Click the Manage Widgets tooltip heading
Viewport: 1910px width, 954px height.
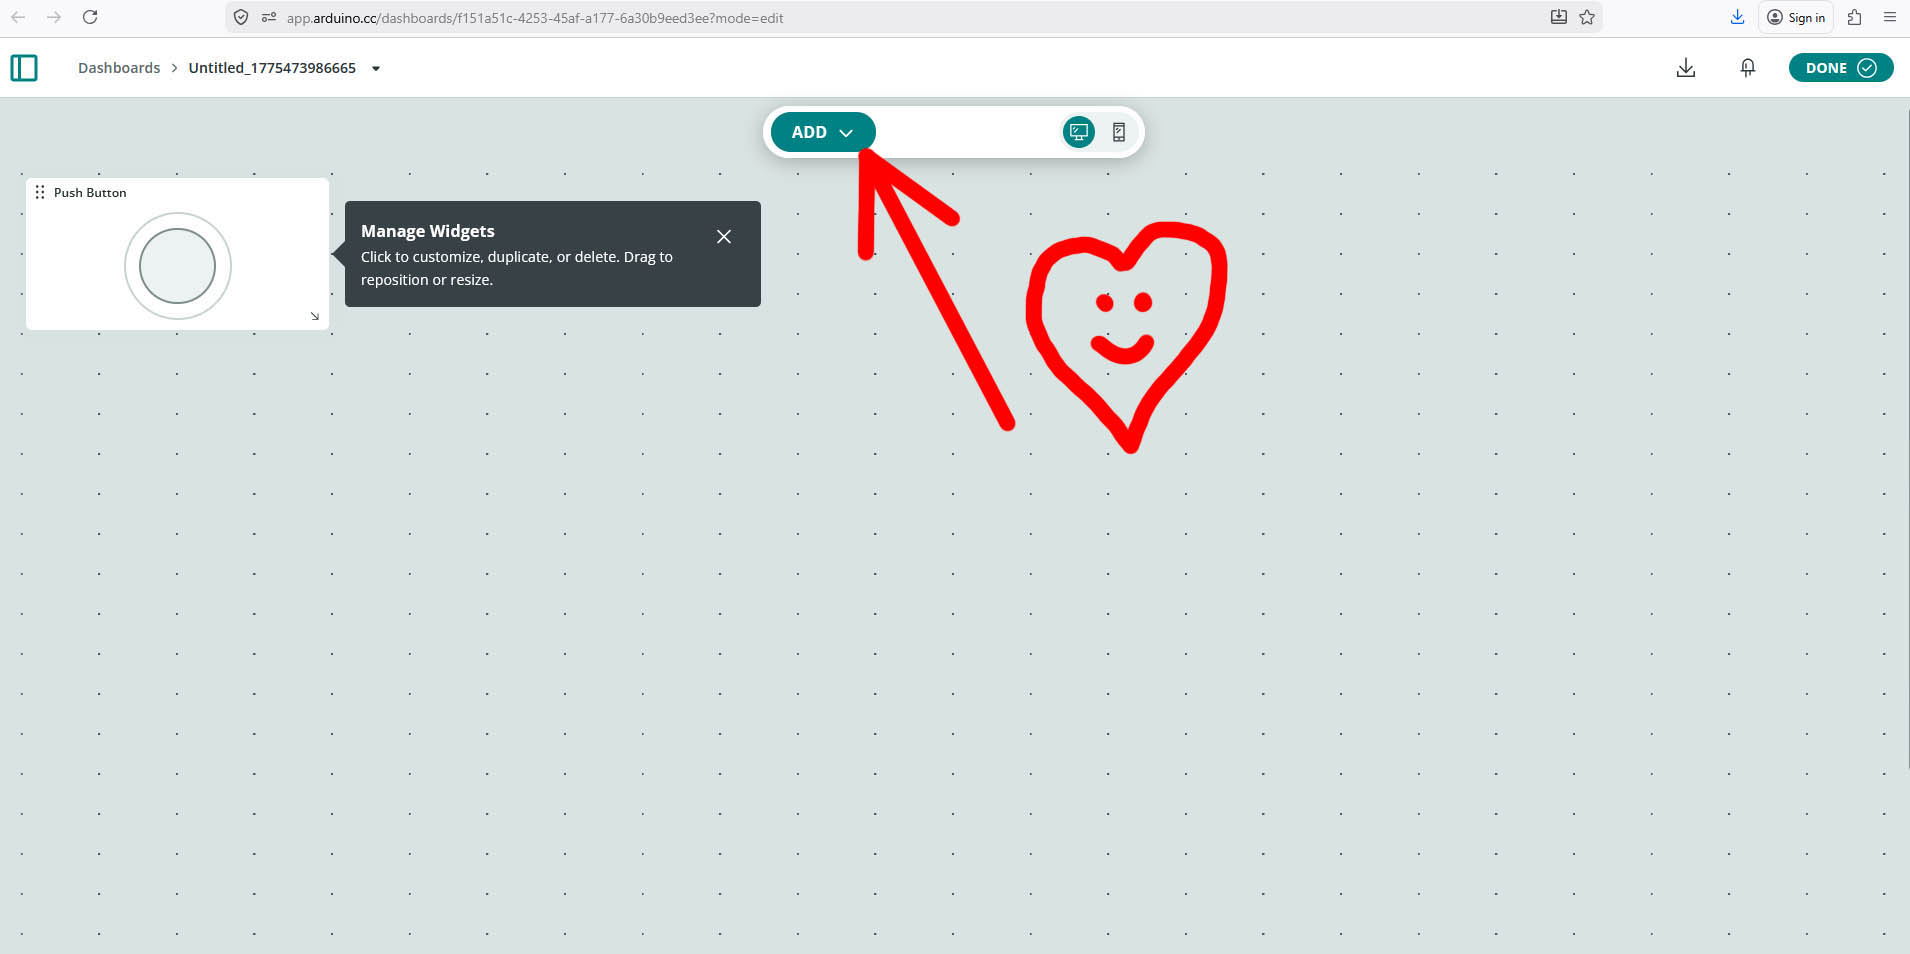[x=428, y=231]
